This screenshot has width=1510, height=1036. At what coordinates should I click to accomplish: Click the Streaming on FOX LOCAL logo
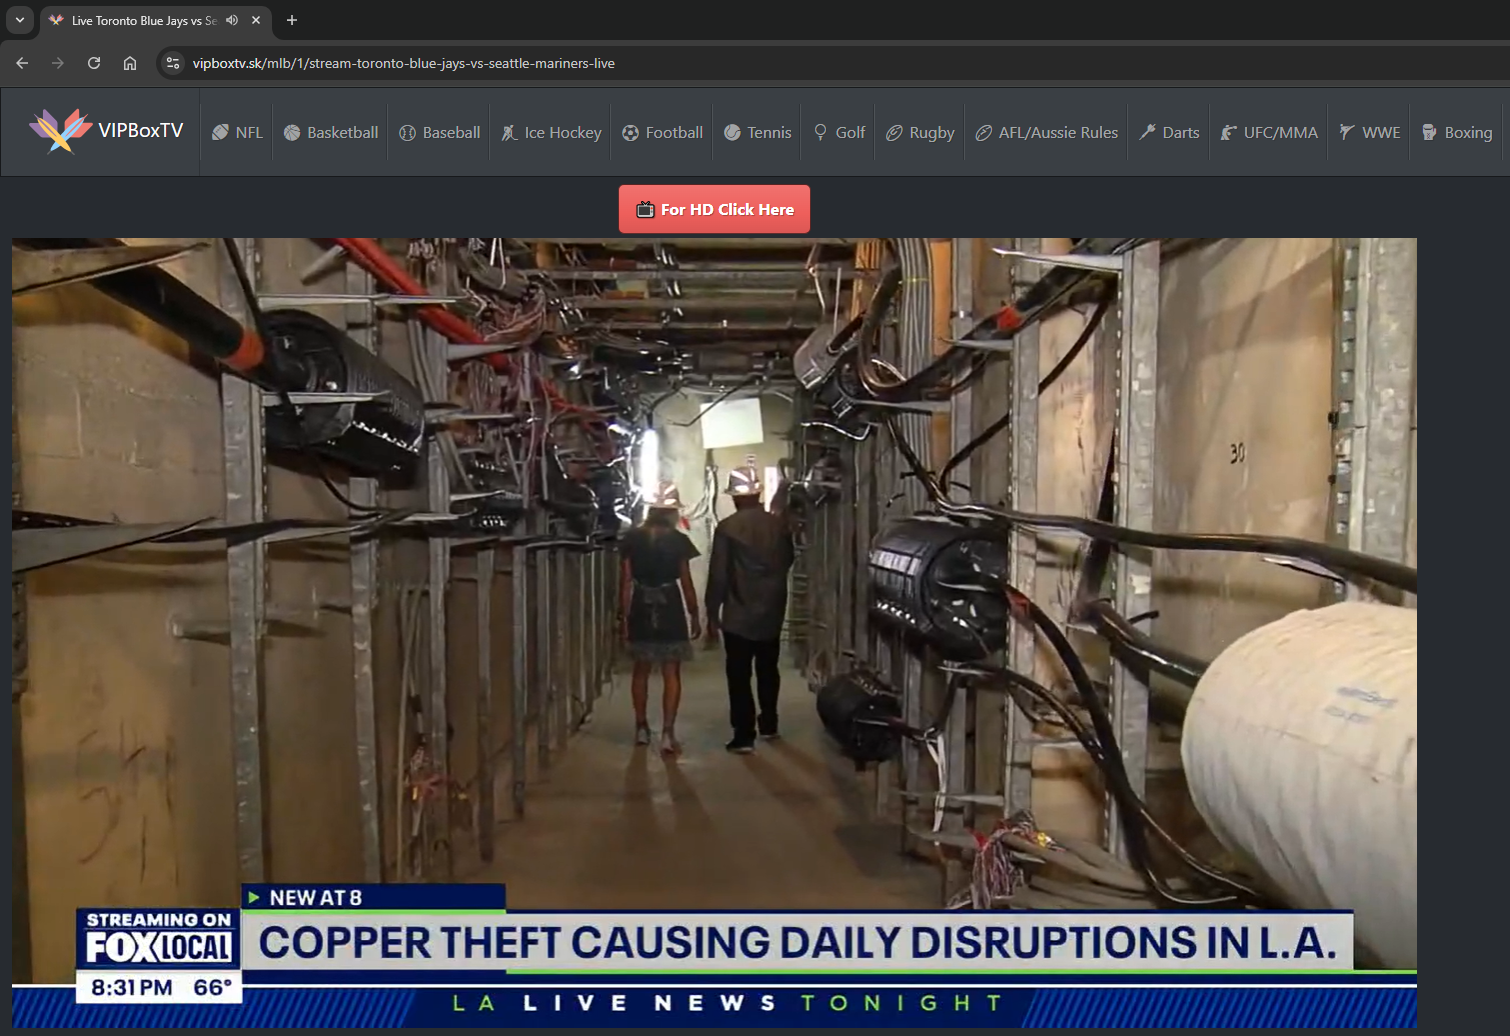click(159, 939)
